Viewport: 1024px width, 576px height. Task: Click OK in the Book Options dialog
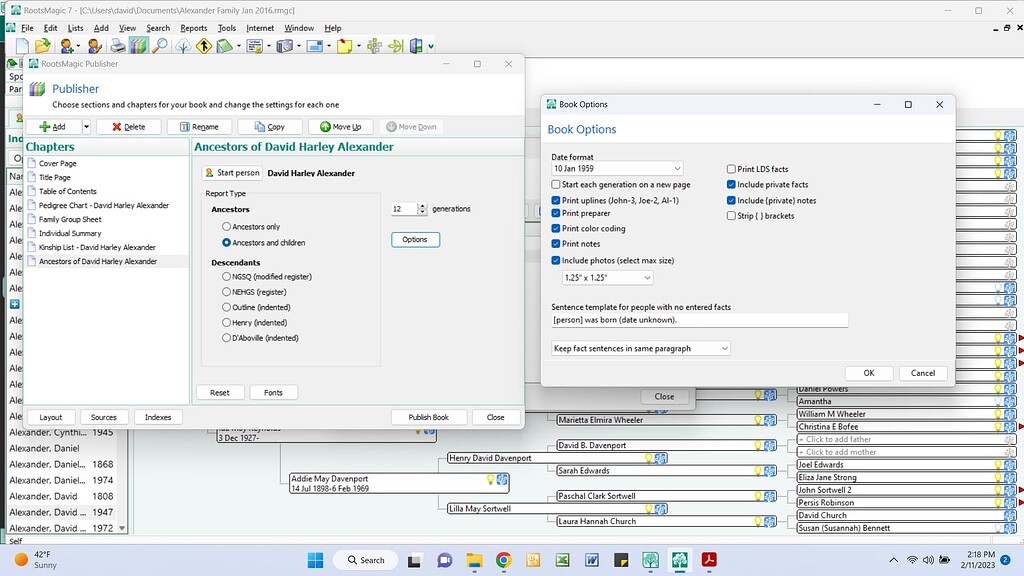click(868, 373)
